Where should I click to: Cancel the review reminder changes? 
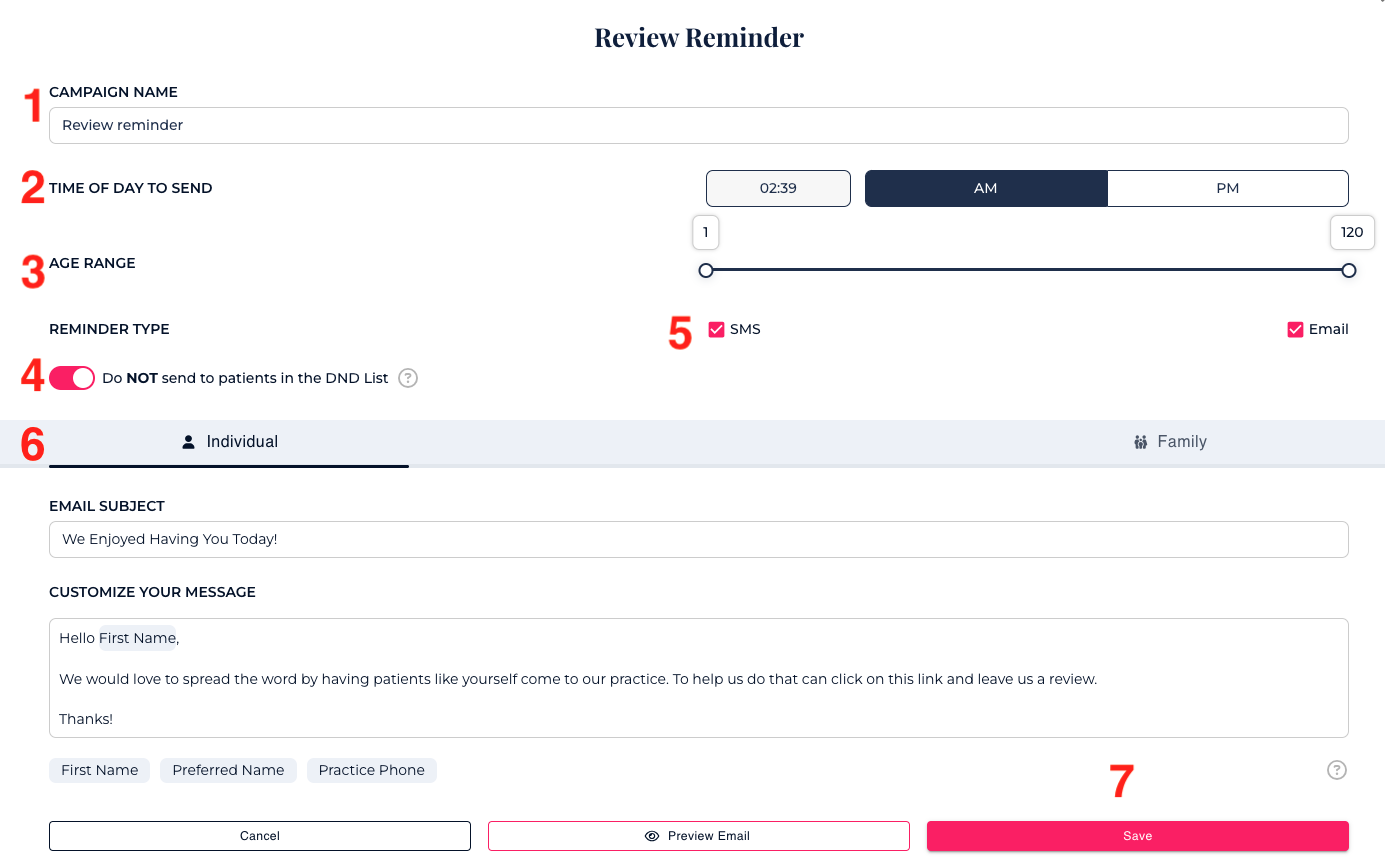260,836
